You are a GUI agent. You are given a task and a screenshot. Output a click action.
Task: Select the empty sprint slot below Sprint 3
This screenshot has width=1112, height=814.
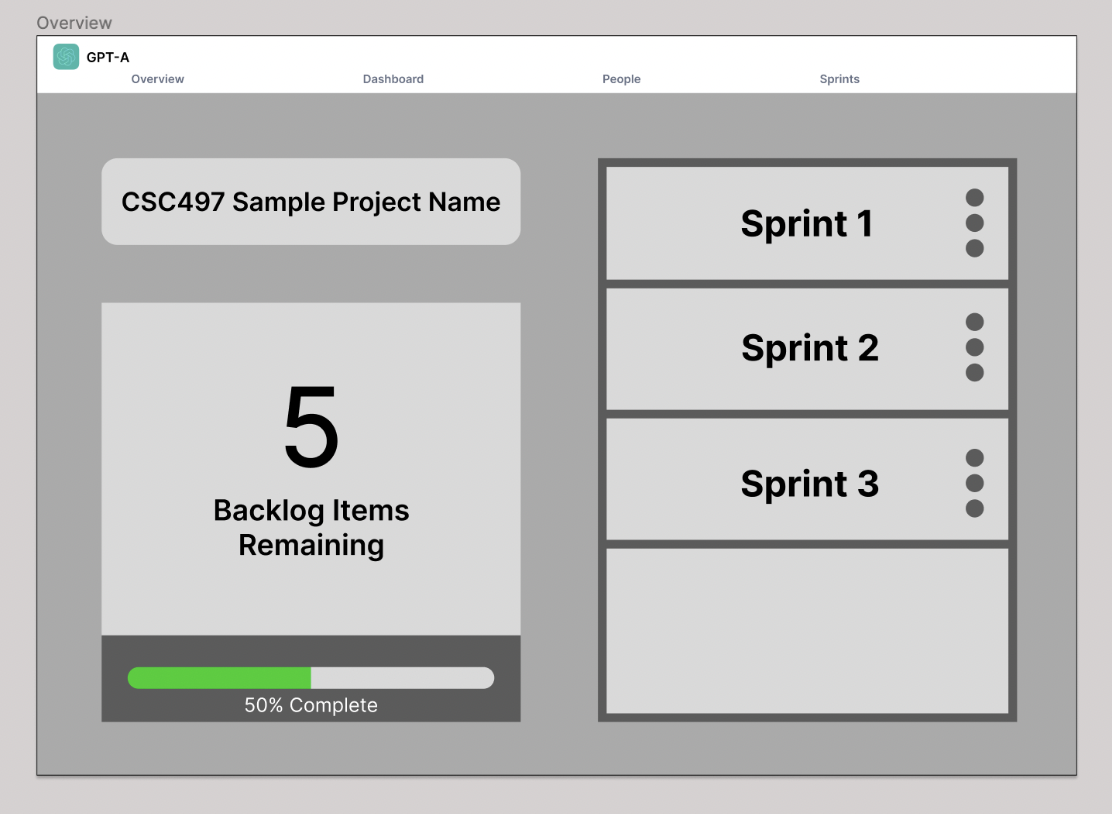coord(807,630)
